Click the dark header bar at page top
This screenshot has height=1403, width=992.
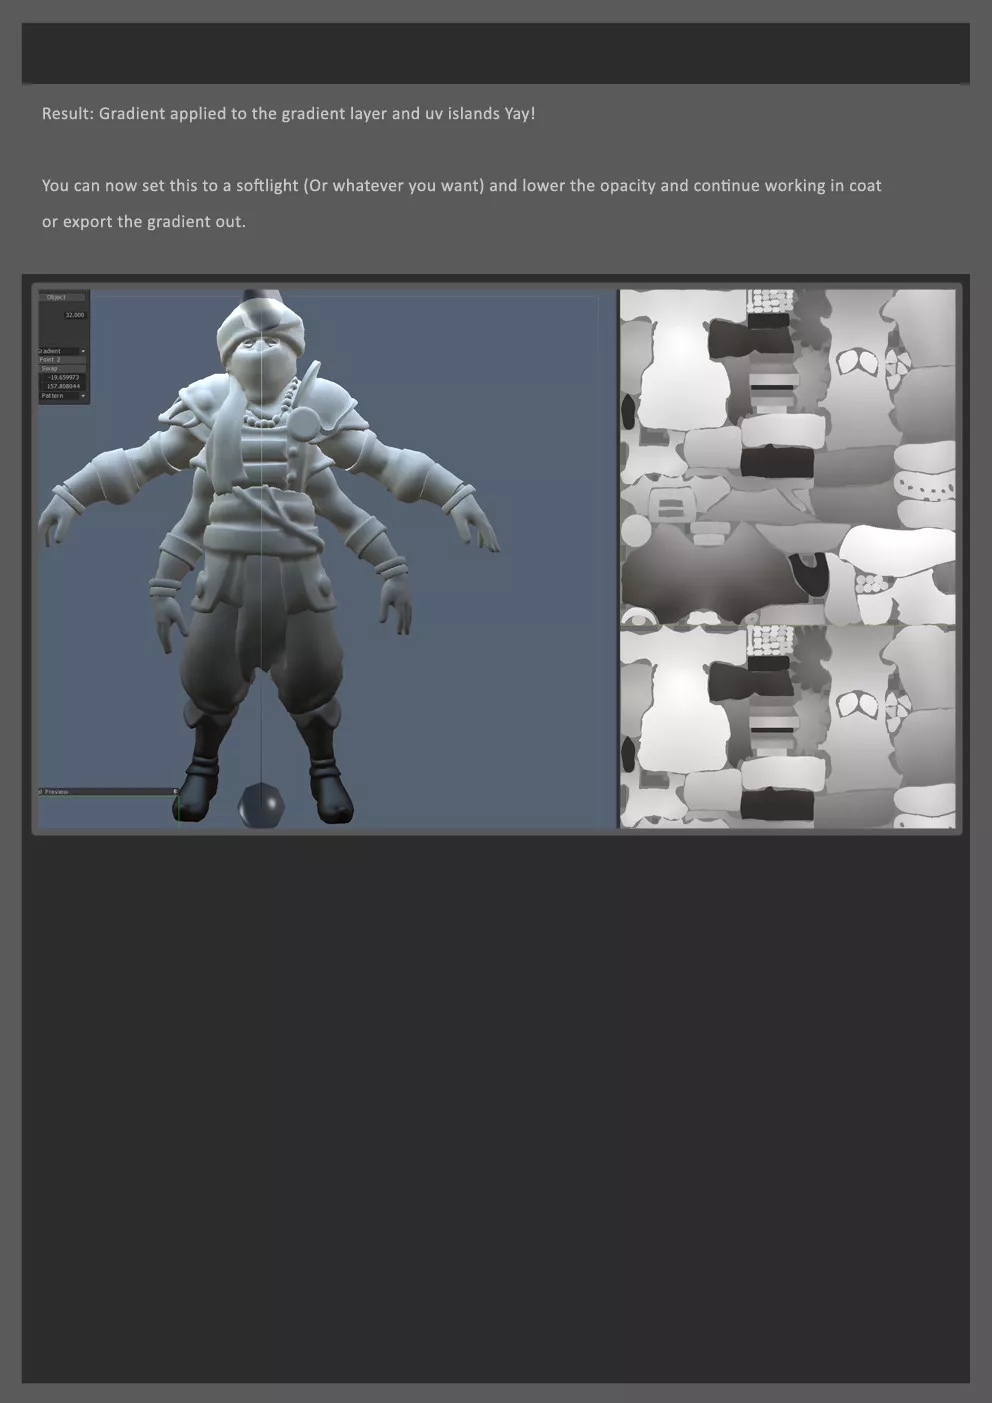point(495,53)
